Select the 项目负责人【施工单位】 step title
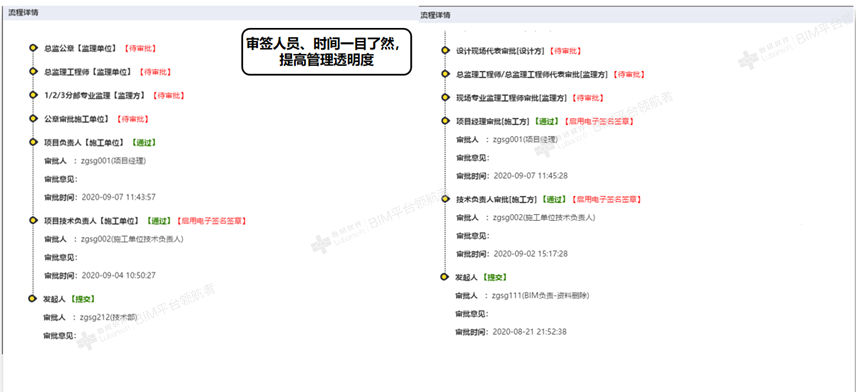Viewport: 856px width, 392px height. (84, 142)
